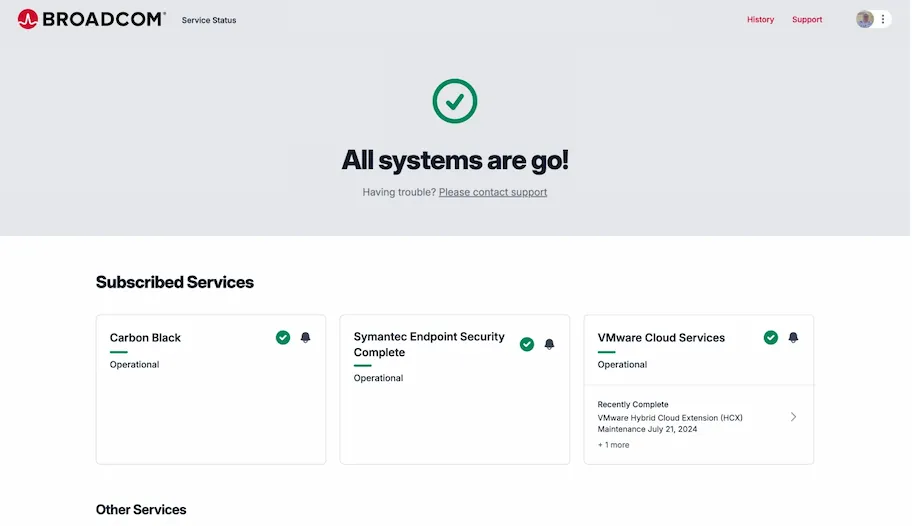The image size is (912, 526).
Task: Click Symantec 'Operational' status text
Action: click(x=378, y=378)
